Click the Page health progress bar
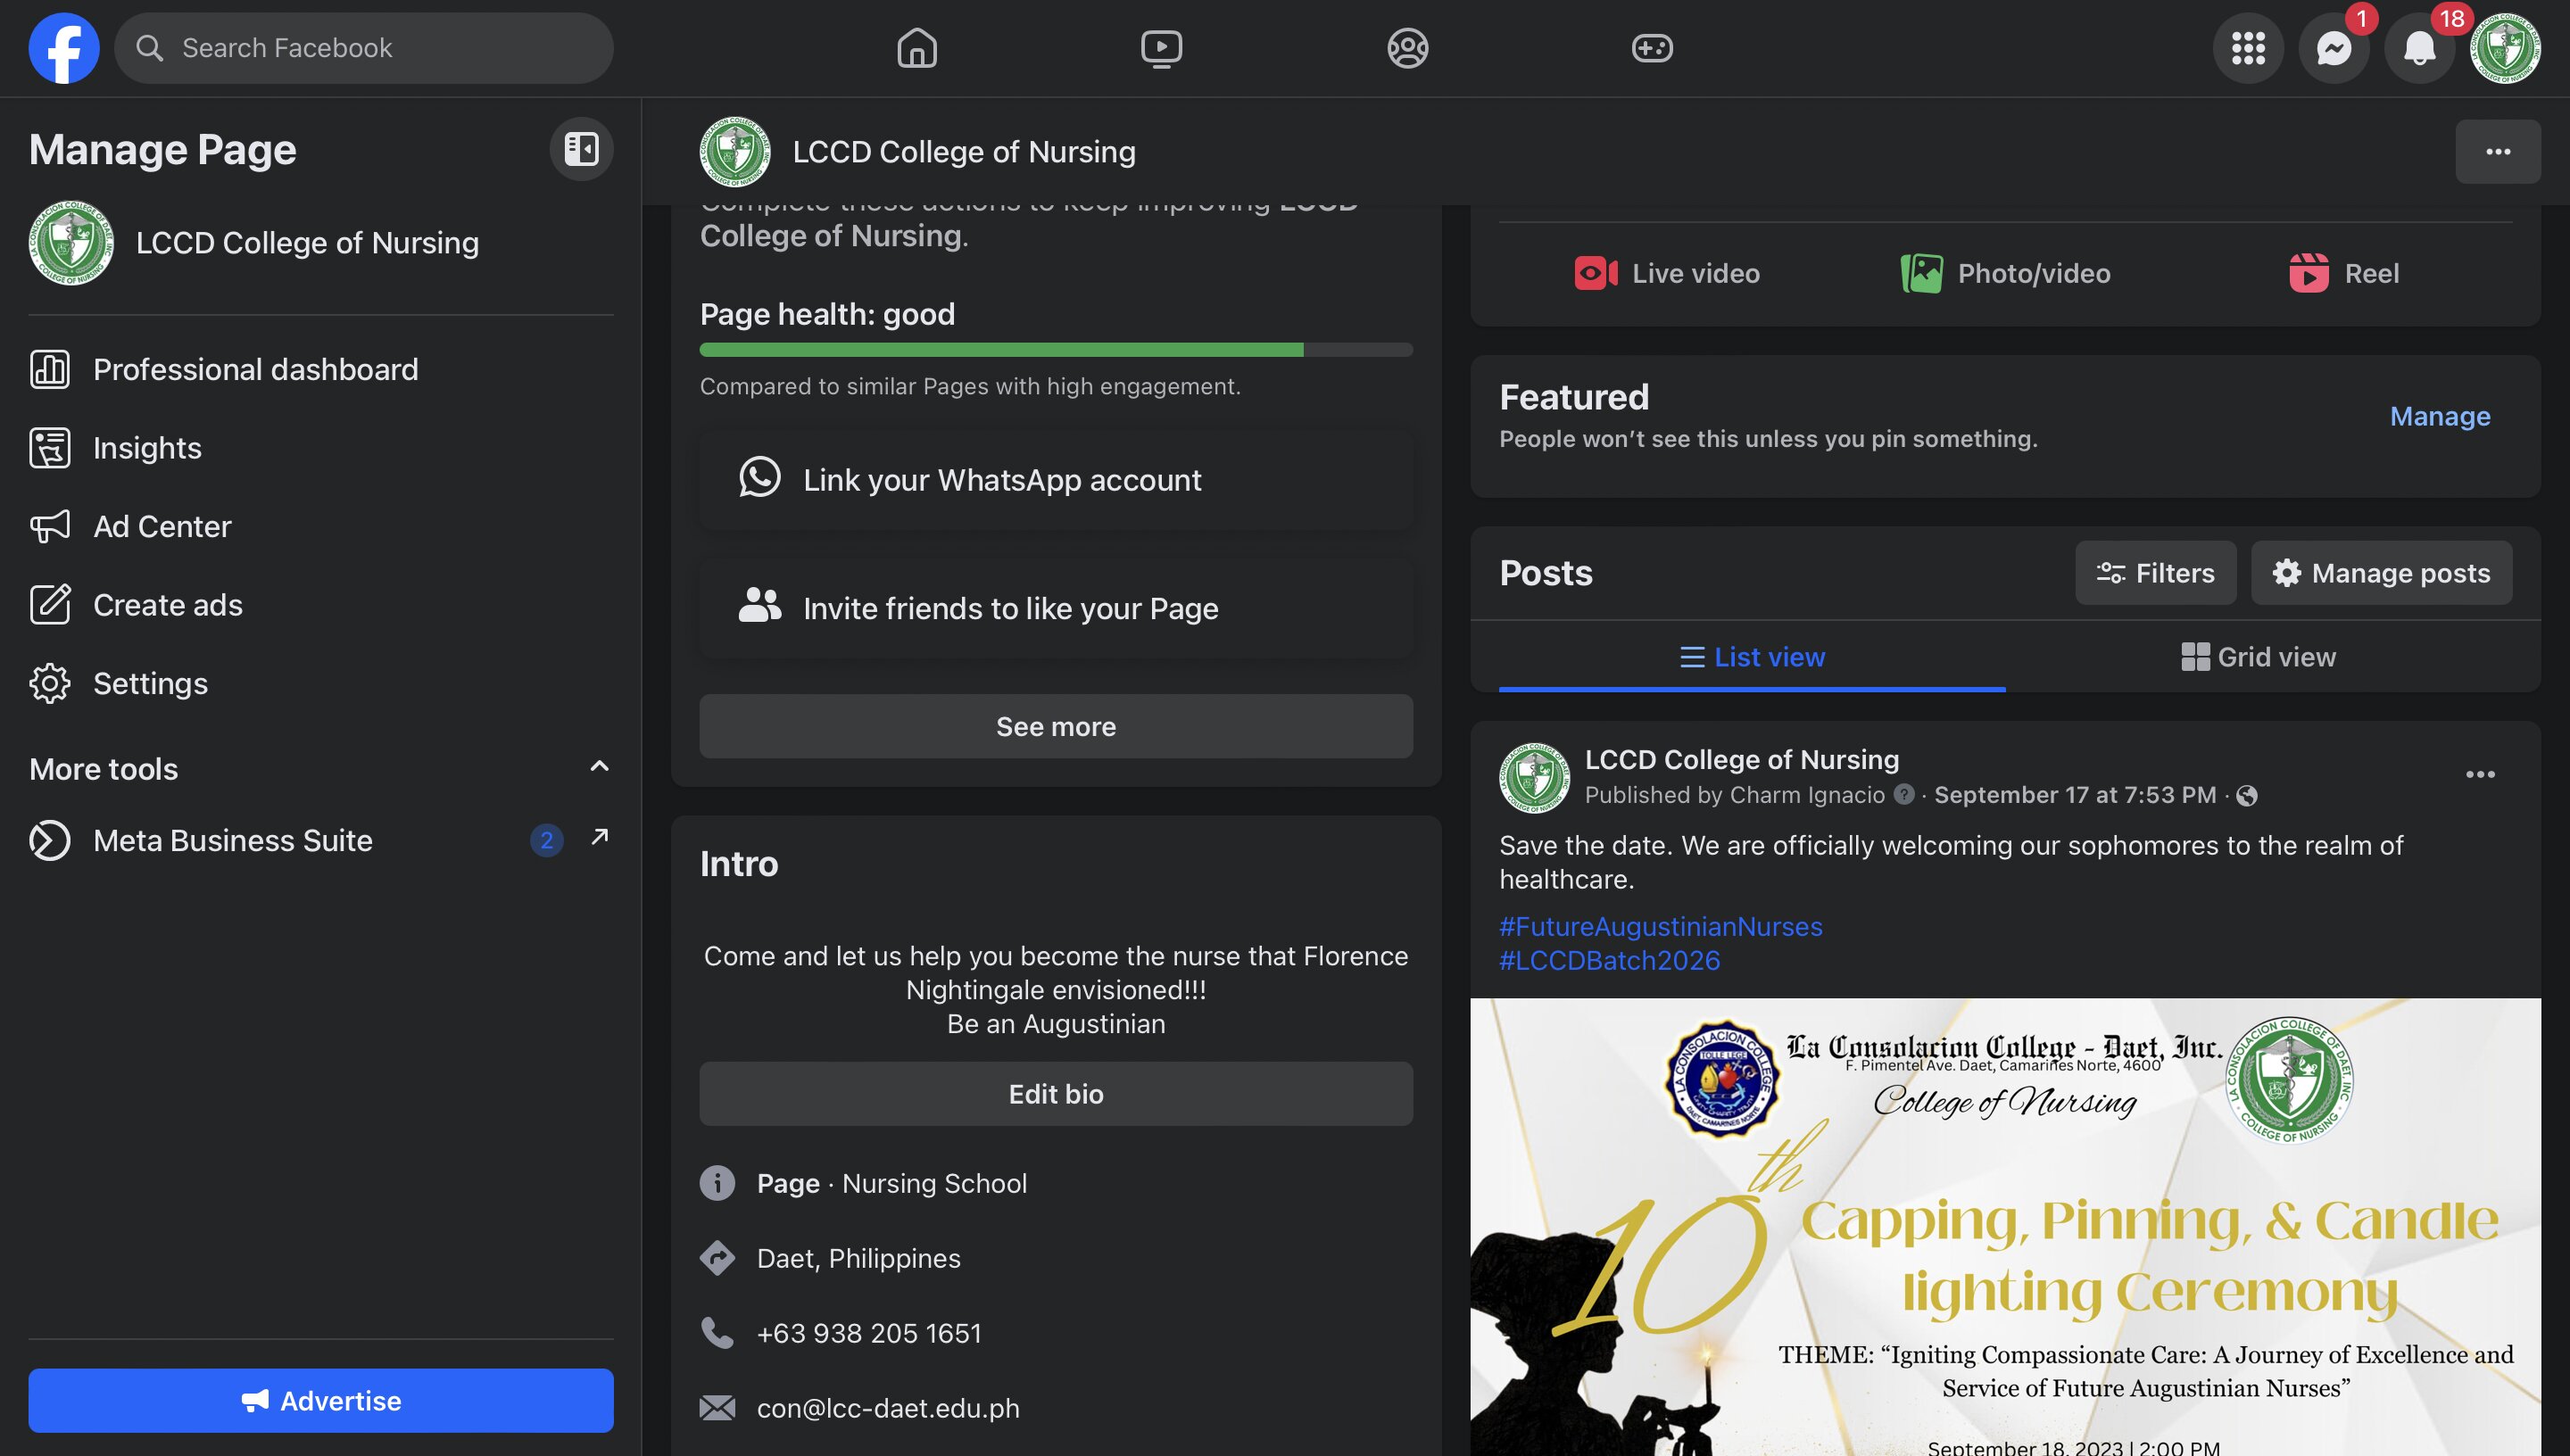This screenshot has width=2570, height=1456. (x=1055, y=349)
